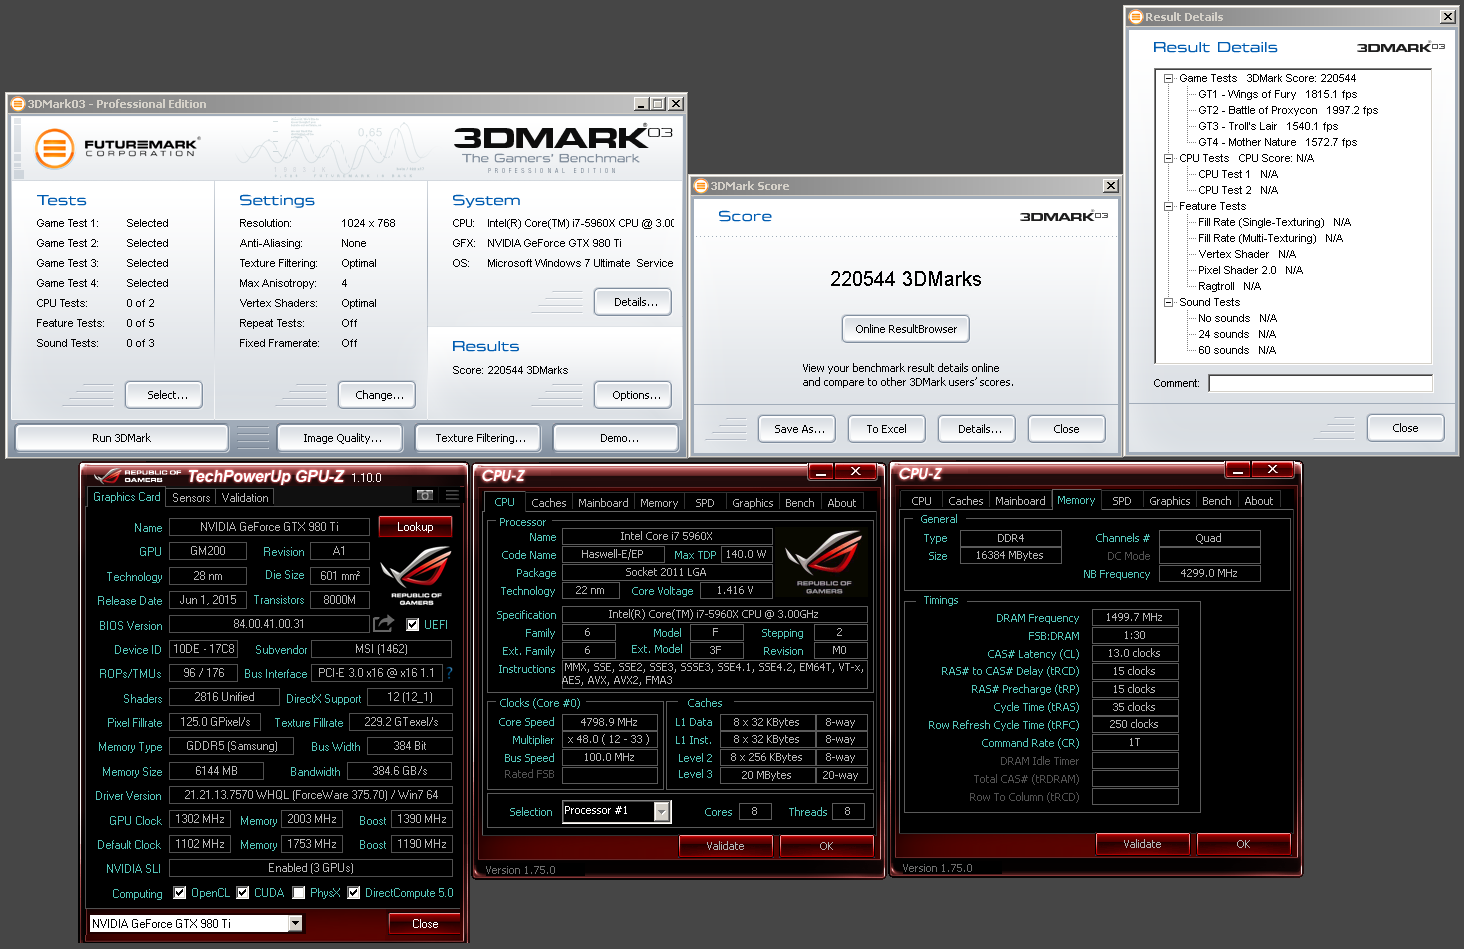Take a GPU-Z screenshot with camera icon
The width and height of the screenshot is (1464, 949).
tap(425, 495)
